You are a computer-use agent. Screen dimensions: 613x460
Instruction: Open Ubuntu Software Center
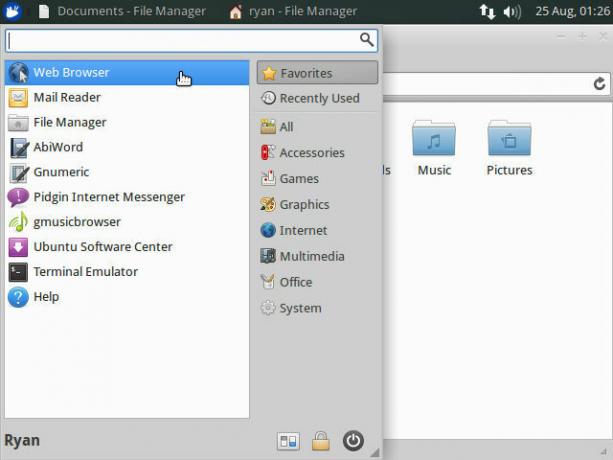pos(127,247)
